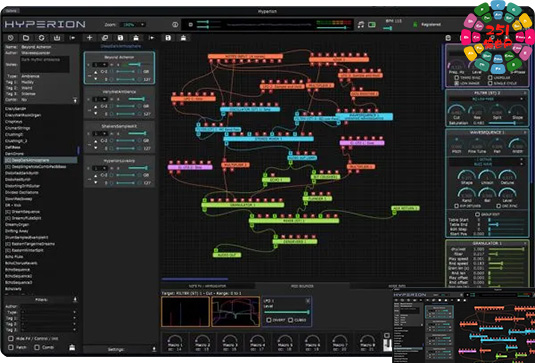Screen dimensions: 535x363
Task: Toggle the CUBED checkbox for LFO 1
Action: coord(290,320)
